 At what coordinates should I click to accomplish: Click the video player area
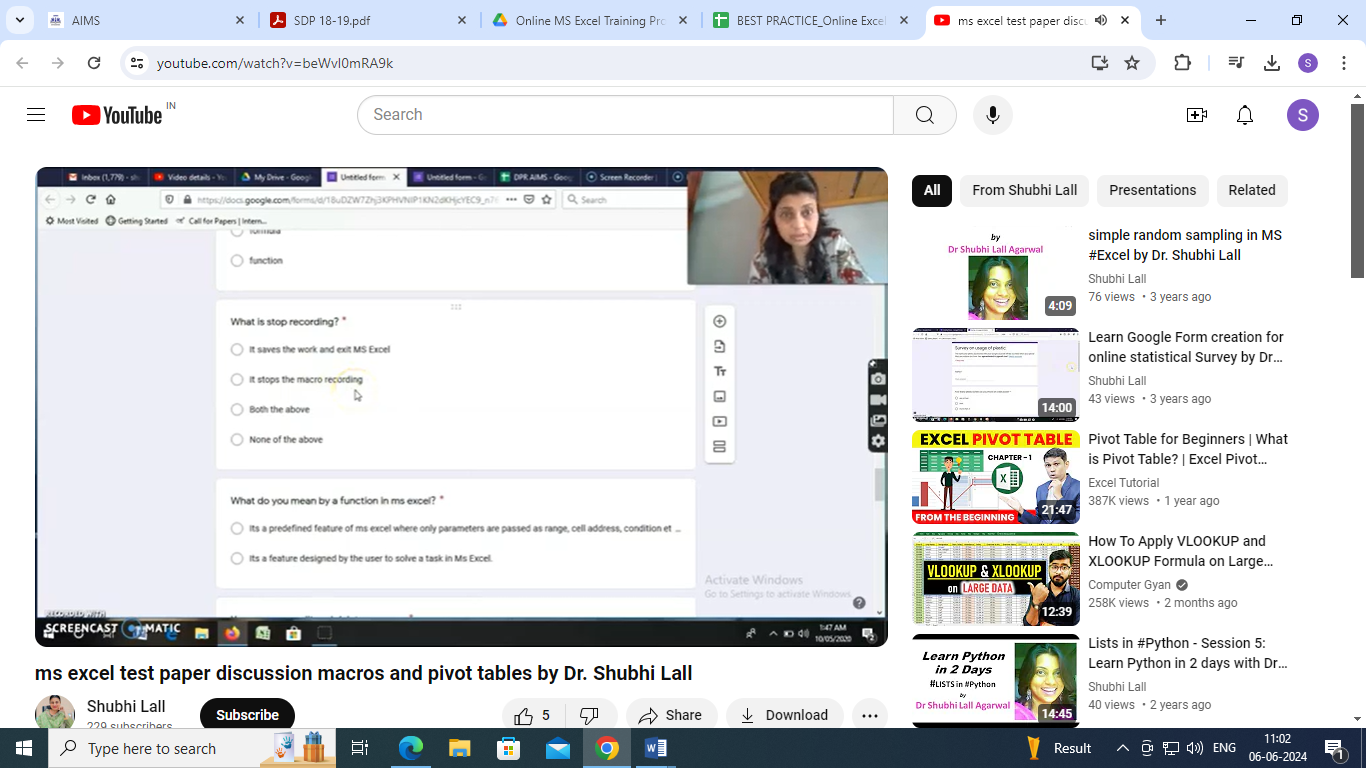click(461, 407)
